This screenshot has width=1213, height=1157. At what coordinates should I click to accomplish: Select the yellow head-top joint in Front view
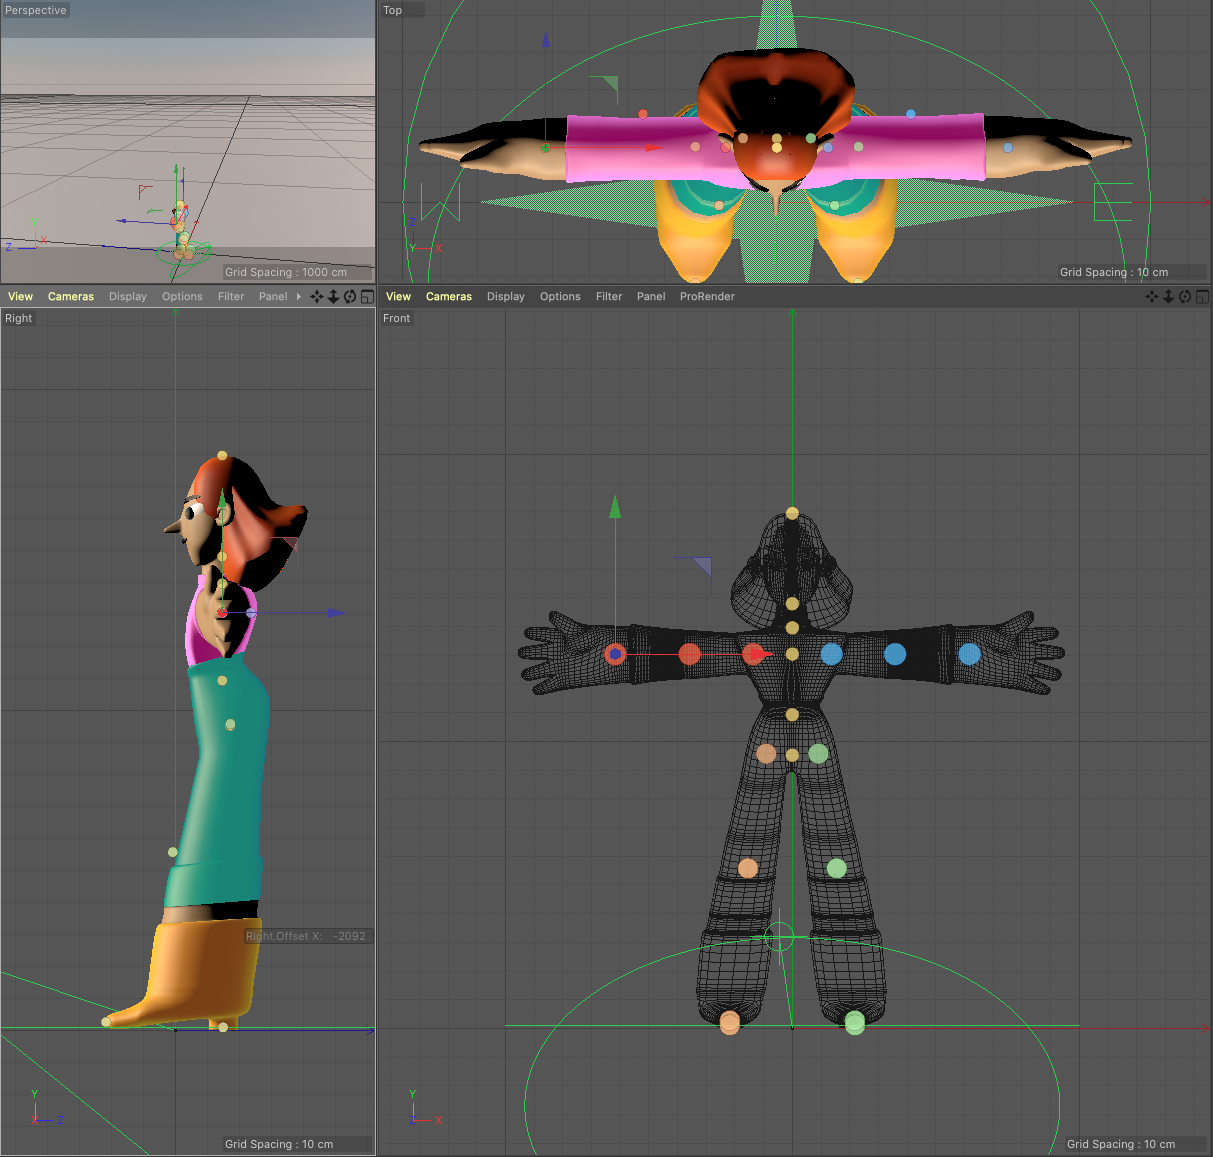tap(792, 513)
